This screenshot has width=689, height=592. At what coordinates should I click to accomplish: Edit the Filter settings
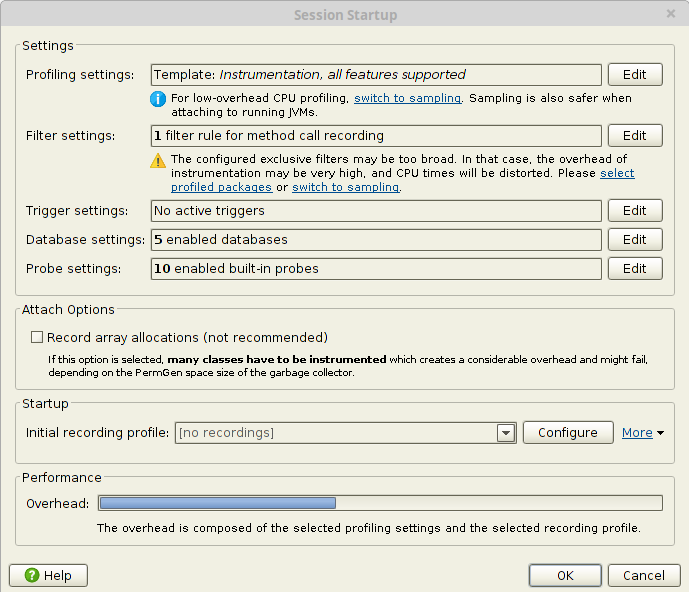tap(635, 136)
